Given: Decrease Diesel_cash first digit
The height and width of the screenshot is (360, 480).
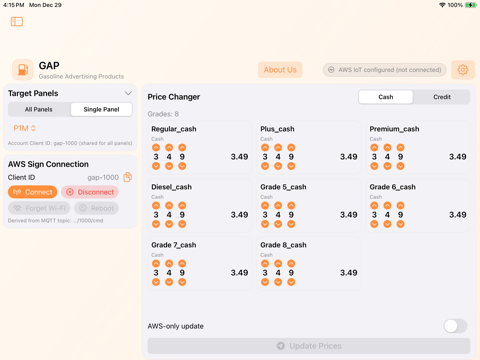Looking at the screenshot, I should click(x=156, y=224).
